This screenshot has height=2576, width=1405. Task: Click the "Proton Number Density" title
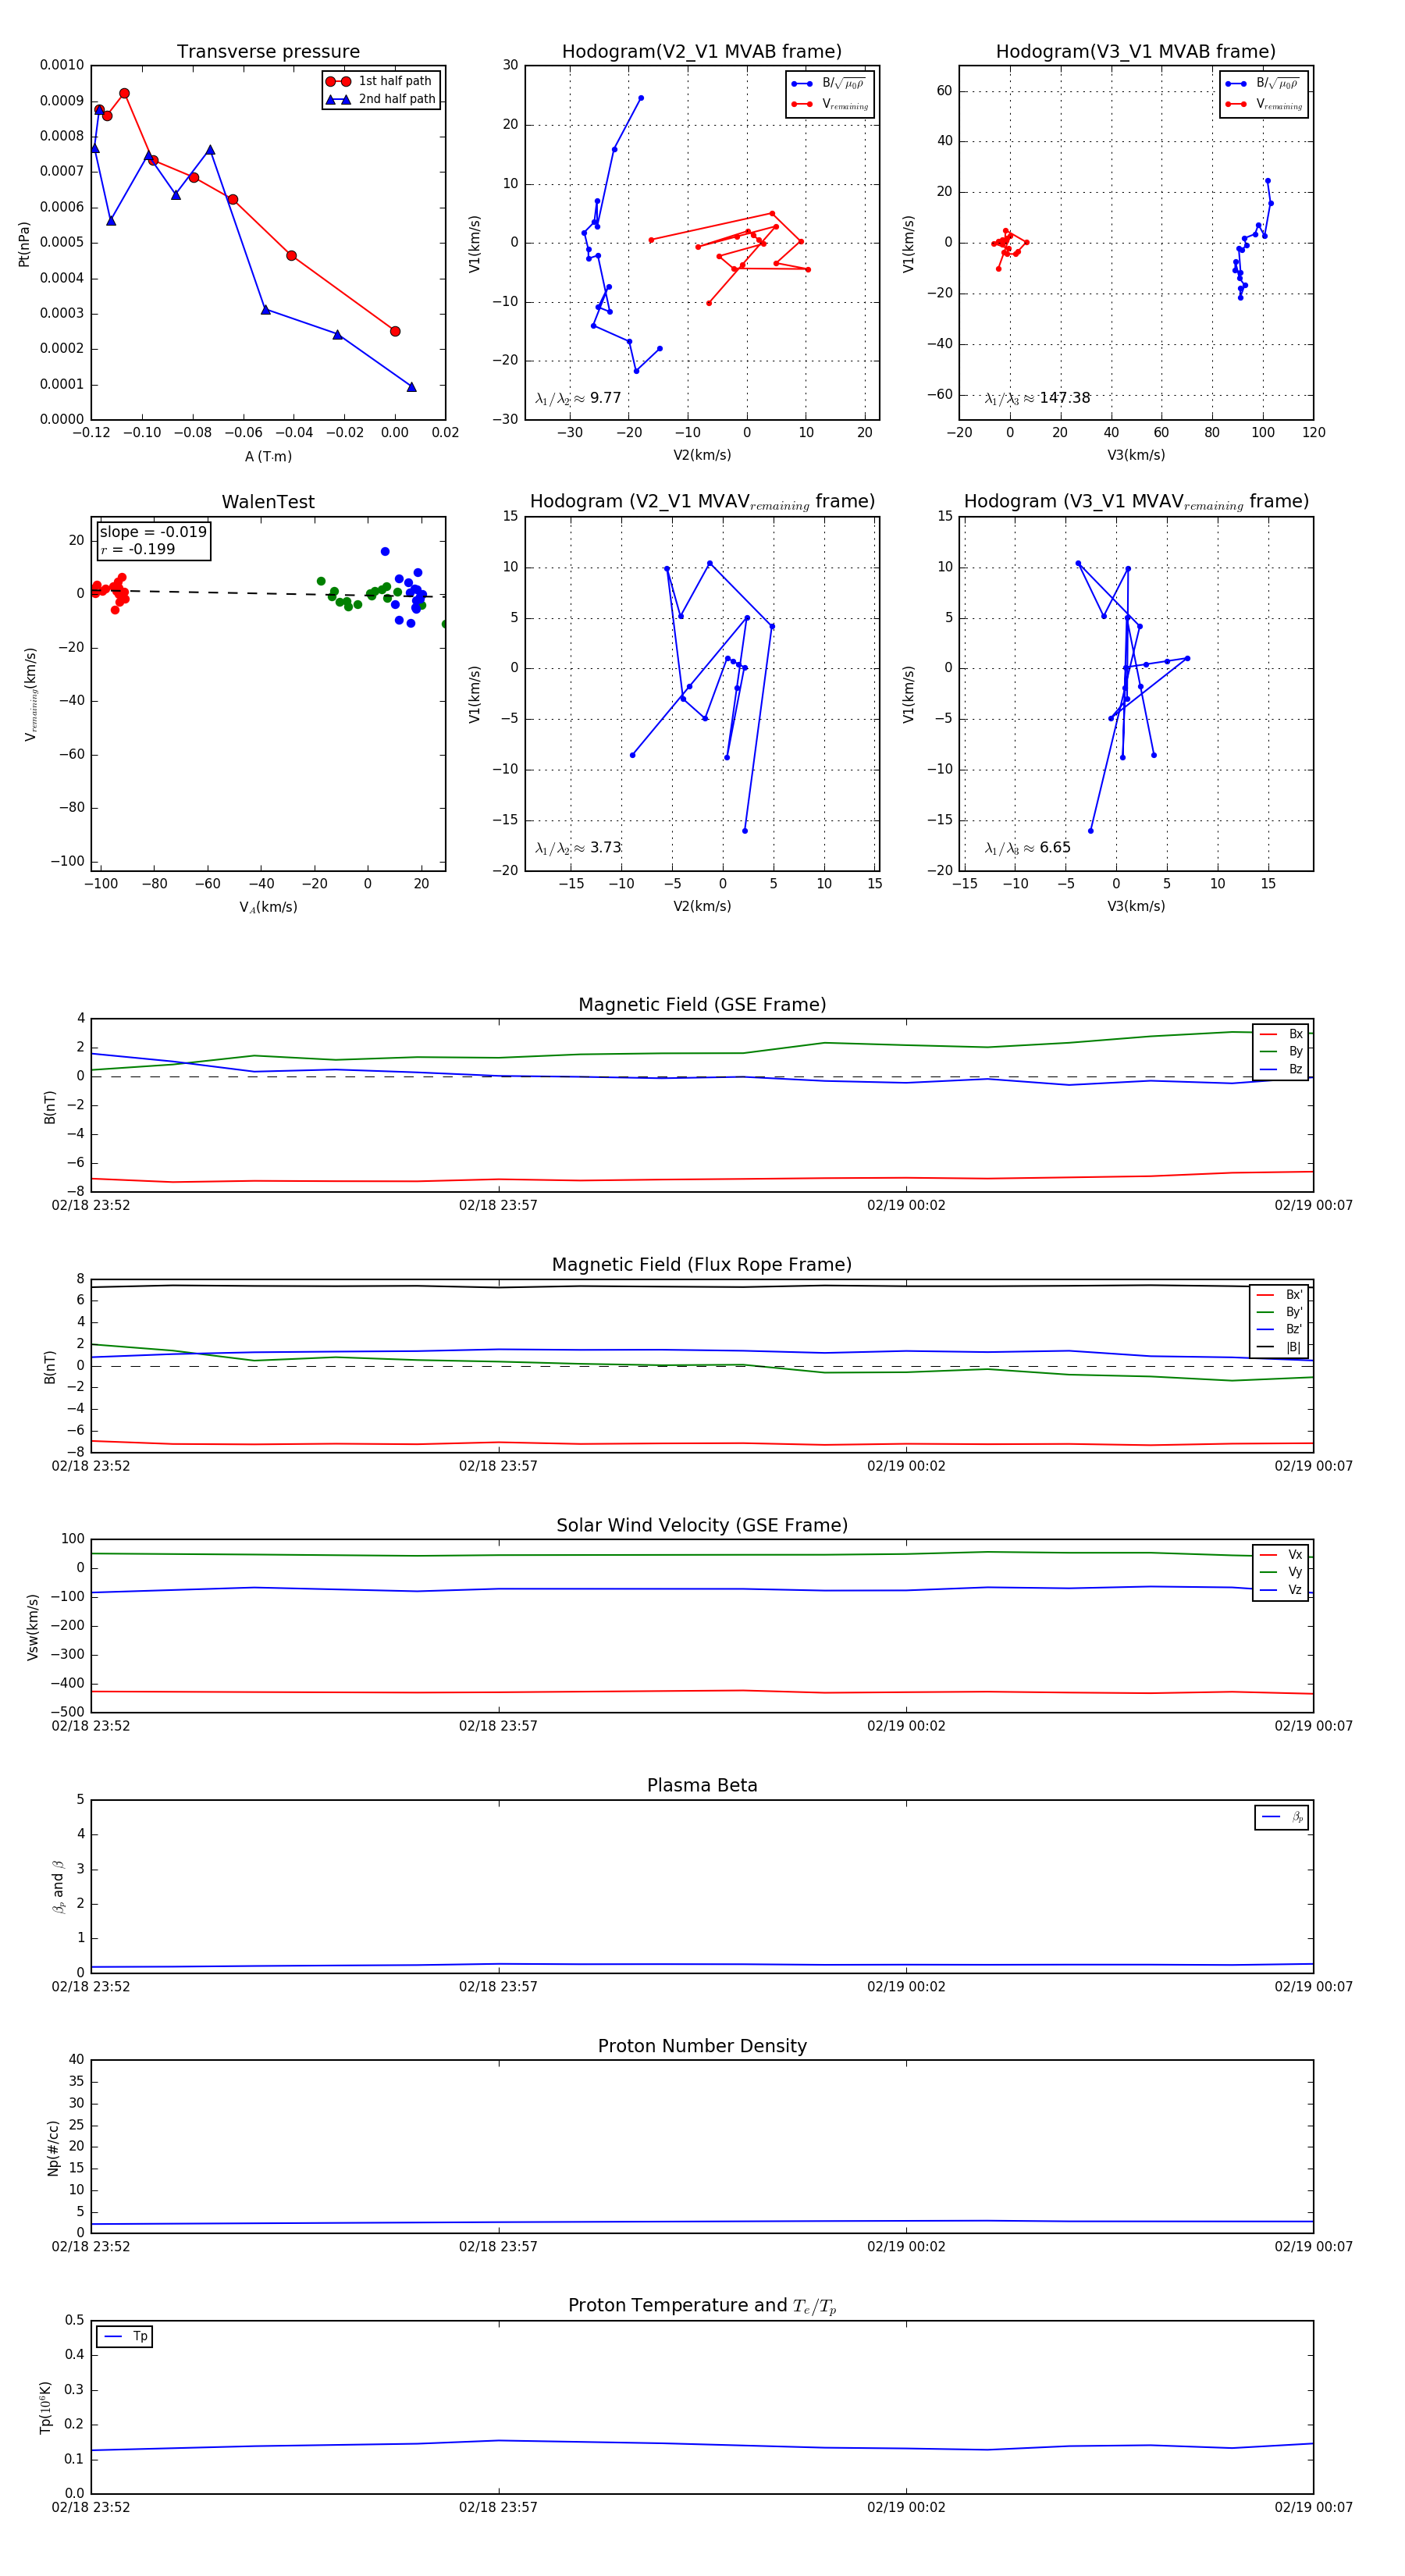click(x=702, y=2046)
